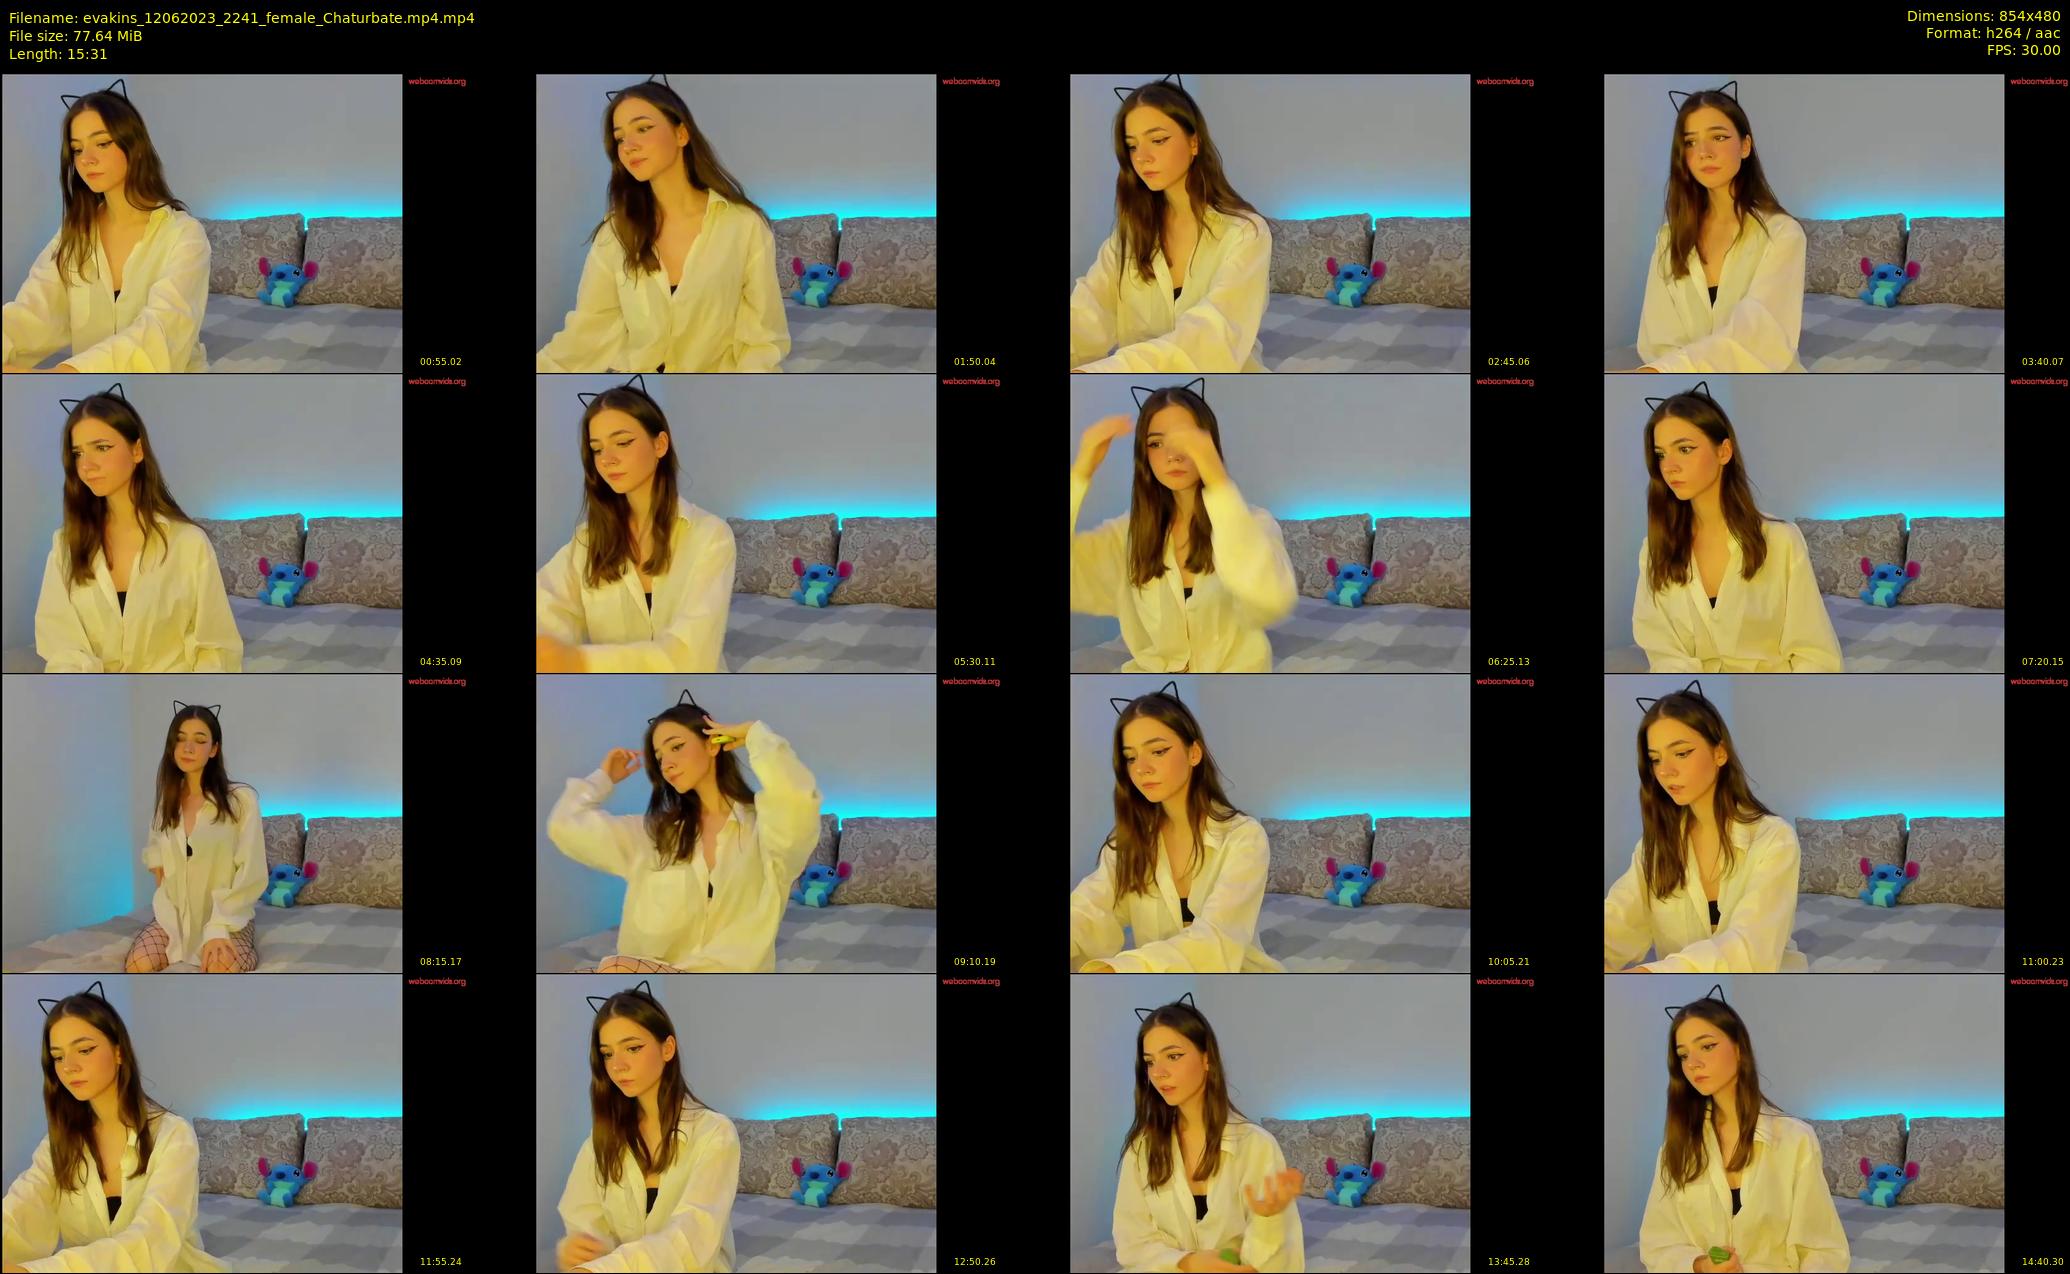Click the timestamp text '05:30.11'
The width and height of the screenshot is (2070, 1274).
click(975, 662)
